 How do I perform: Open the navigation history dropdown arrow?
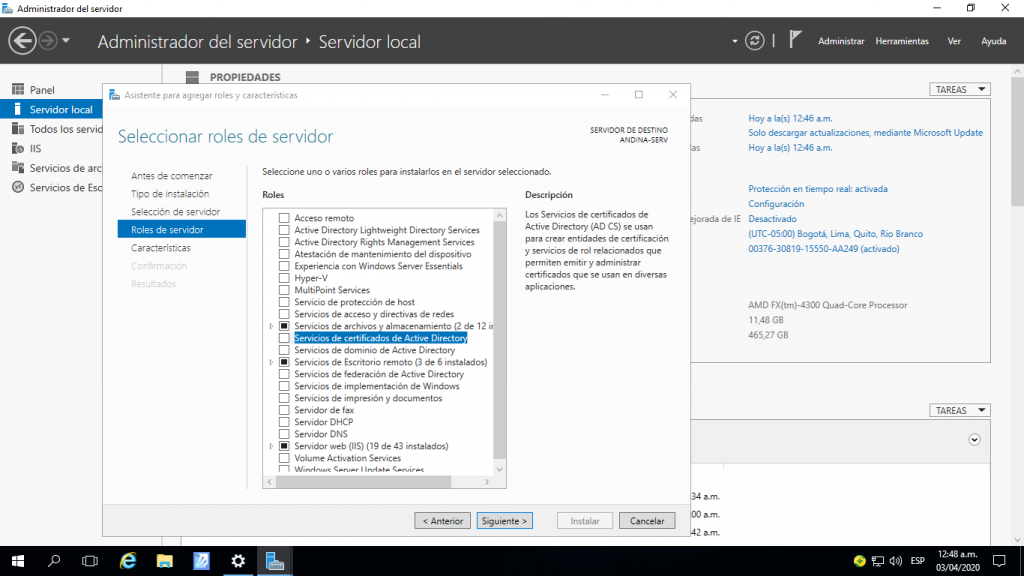click(x=66, y=40)
